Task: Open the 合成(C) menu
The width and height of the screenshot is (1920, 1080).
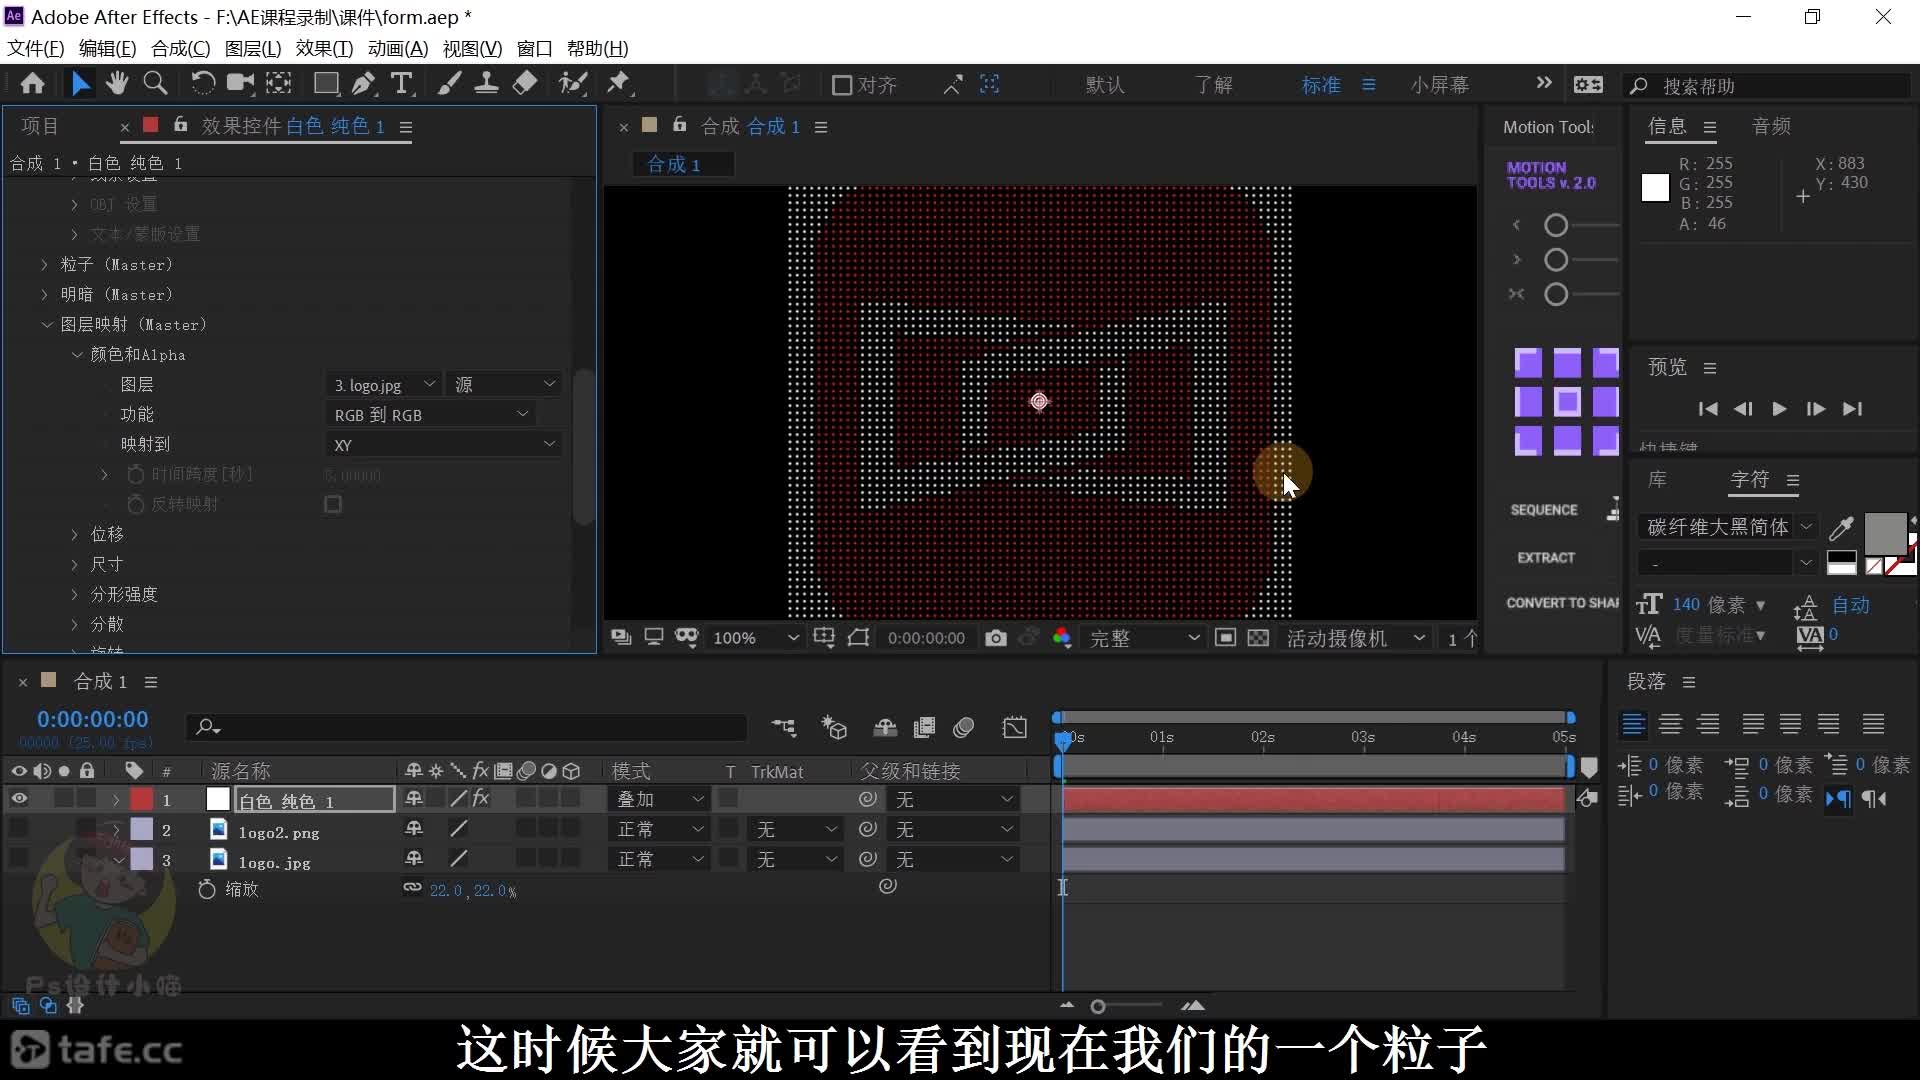Action: [x=180, y=48]
